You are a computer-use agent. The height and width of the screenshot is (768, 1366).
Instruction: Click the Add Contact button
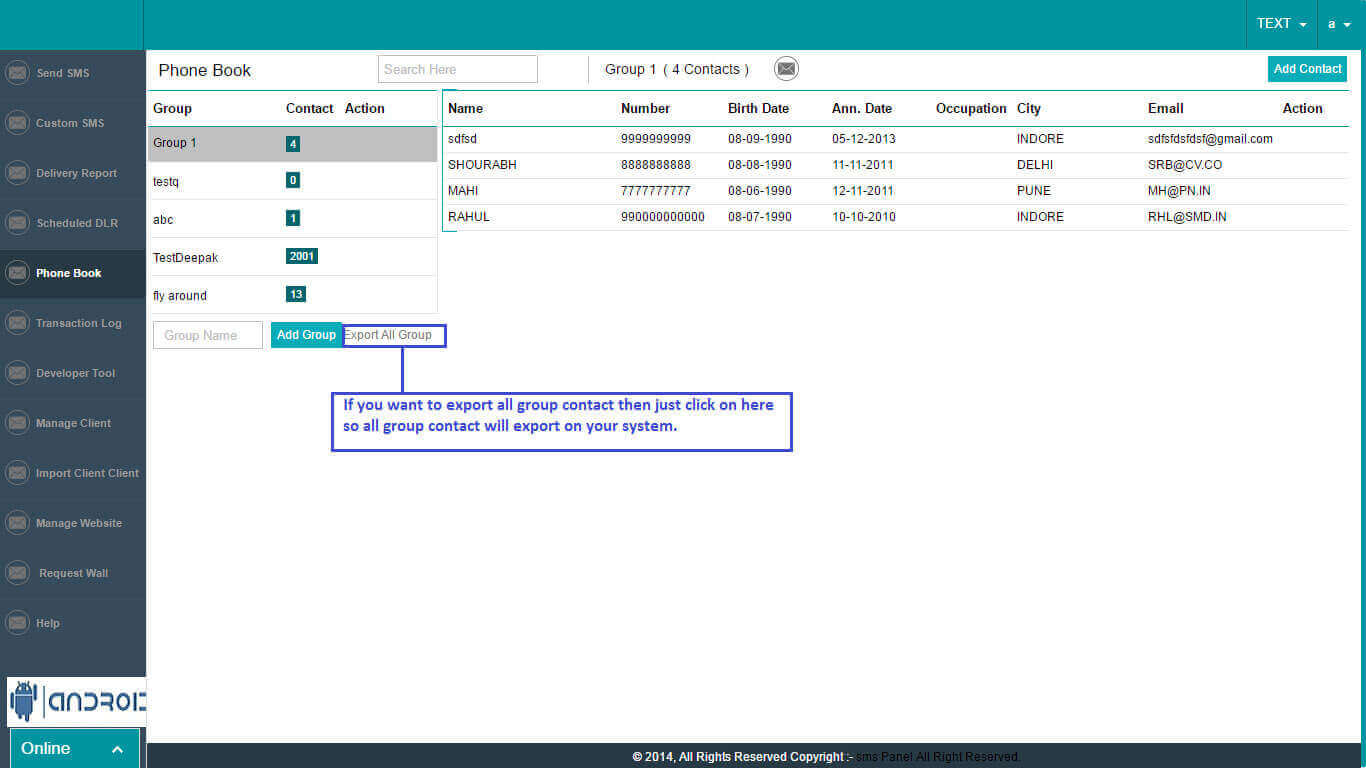1307,69
